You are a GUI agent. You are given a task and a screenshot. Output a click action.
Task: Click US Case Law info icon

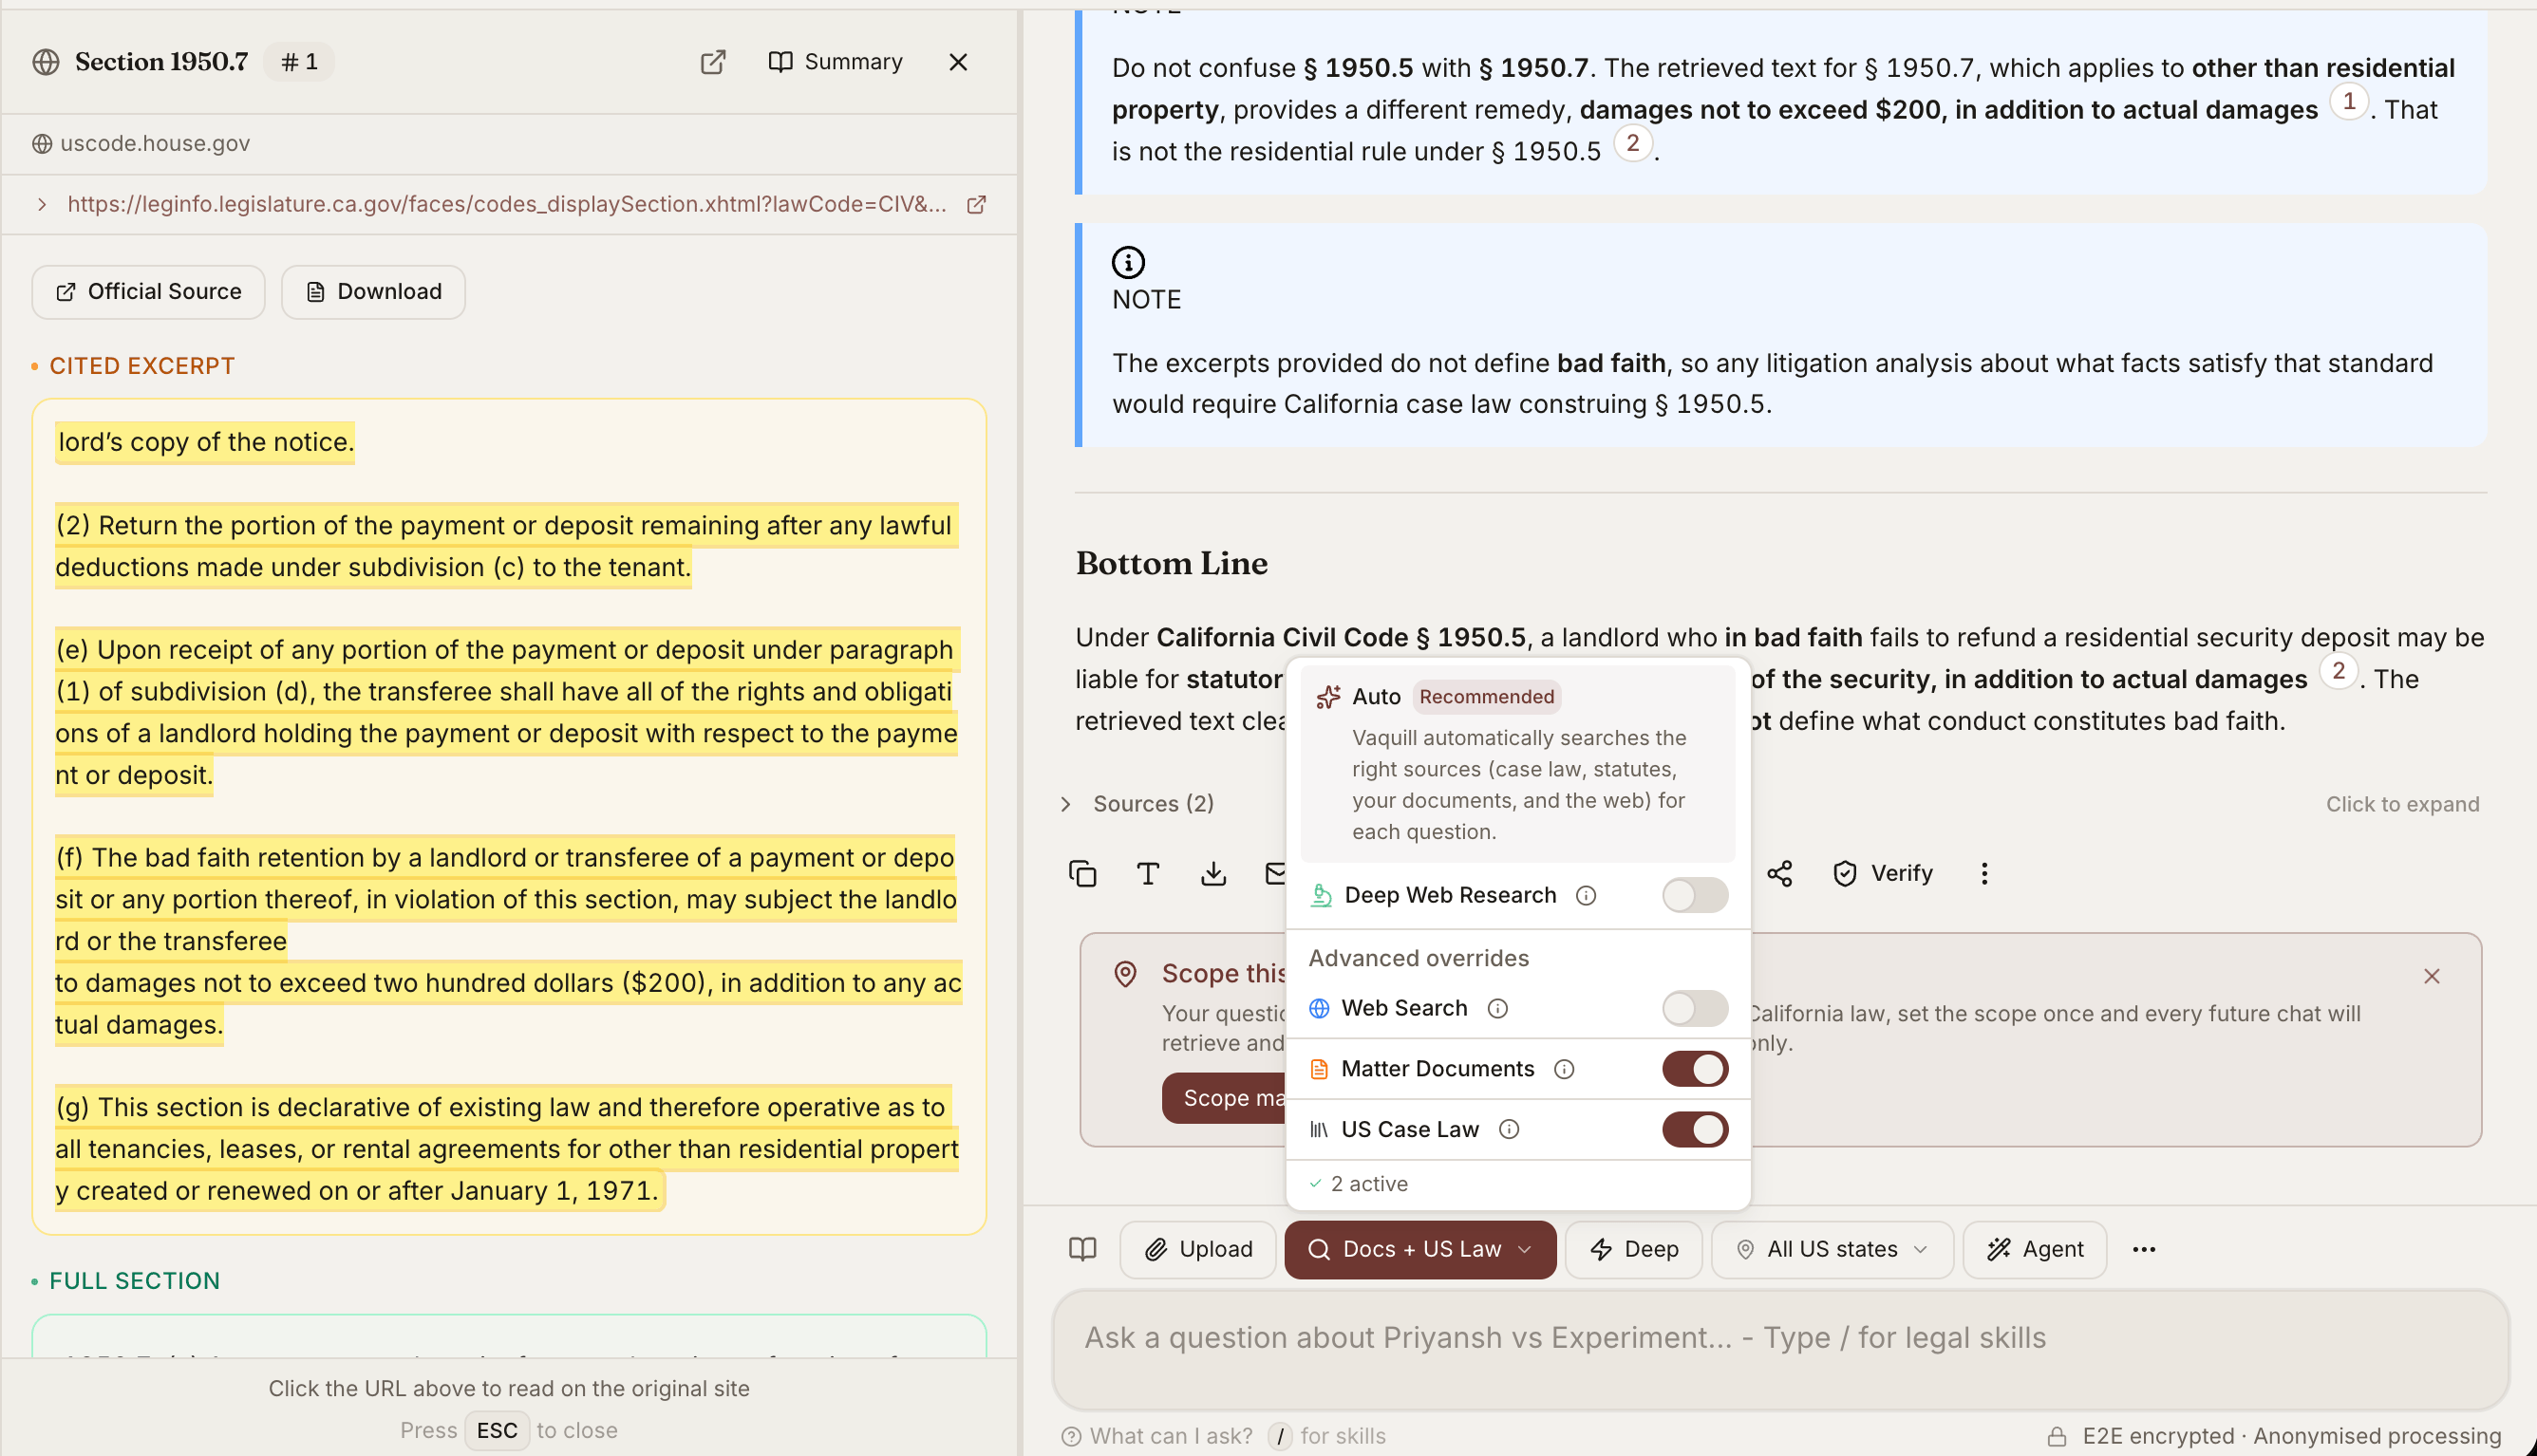[x=1509, y=1129]
